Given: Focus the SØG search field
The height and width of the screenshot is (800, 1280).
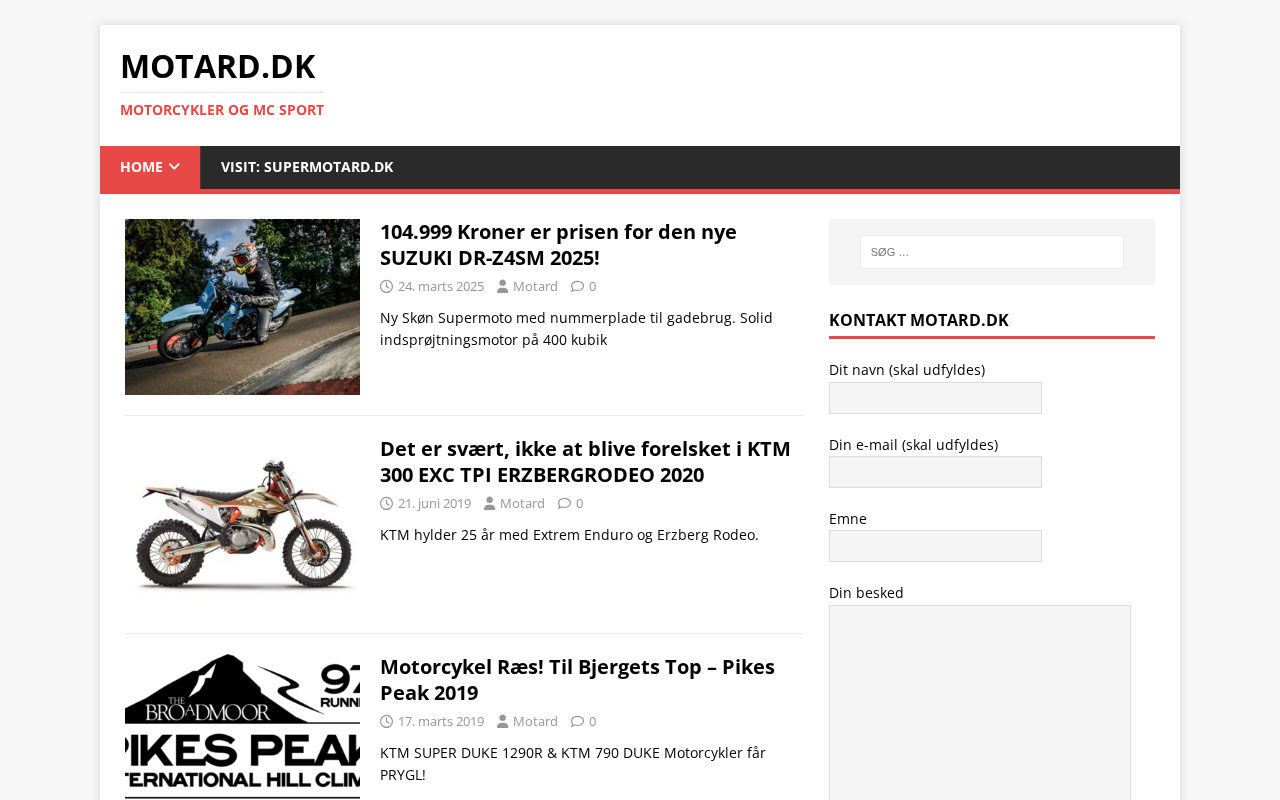Looking at the screenshot, I should click(x=992, y=252).
